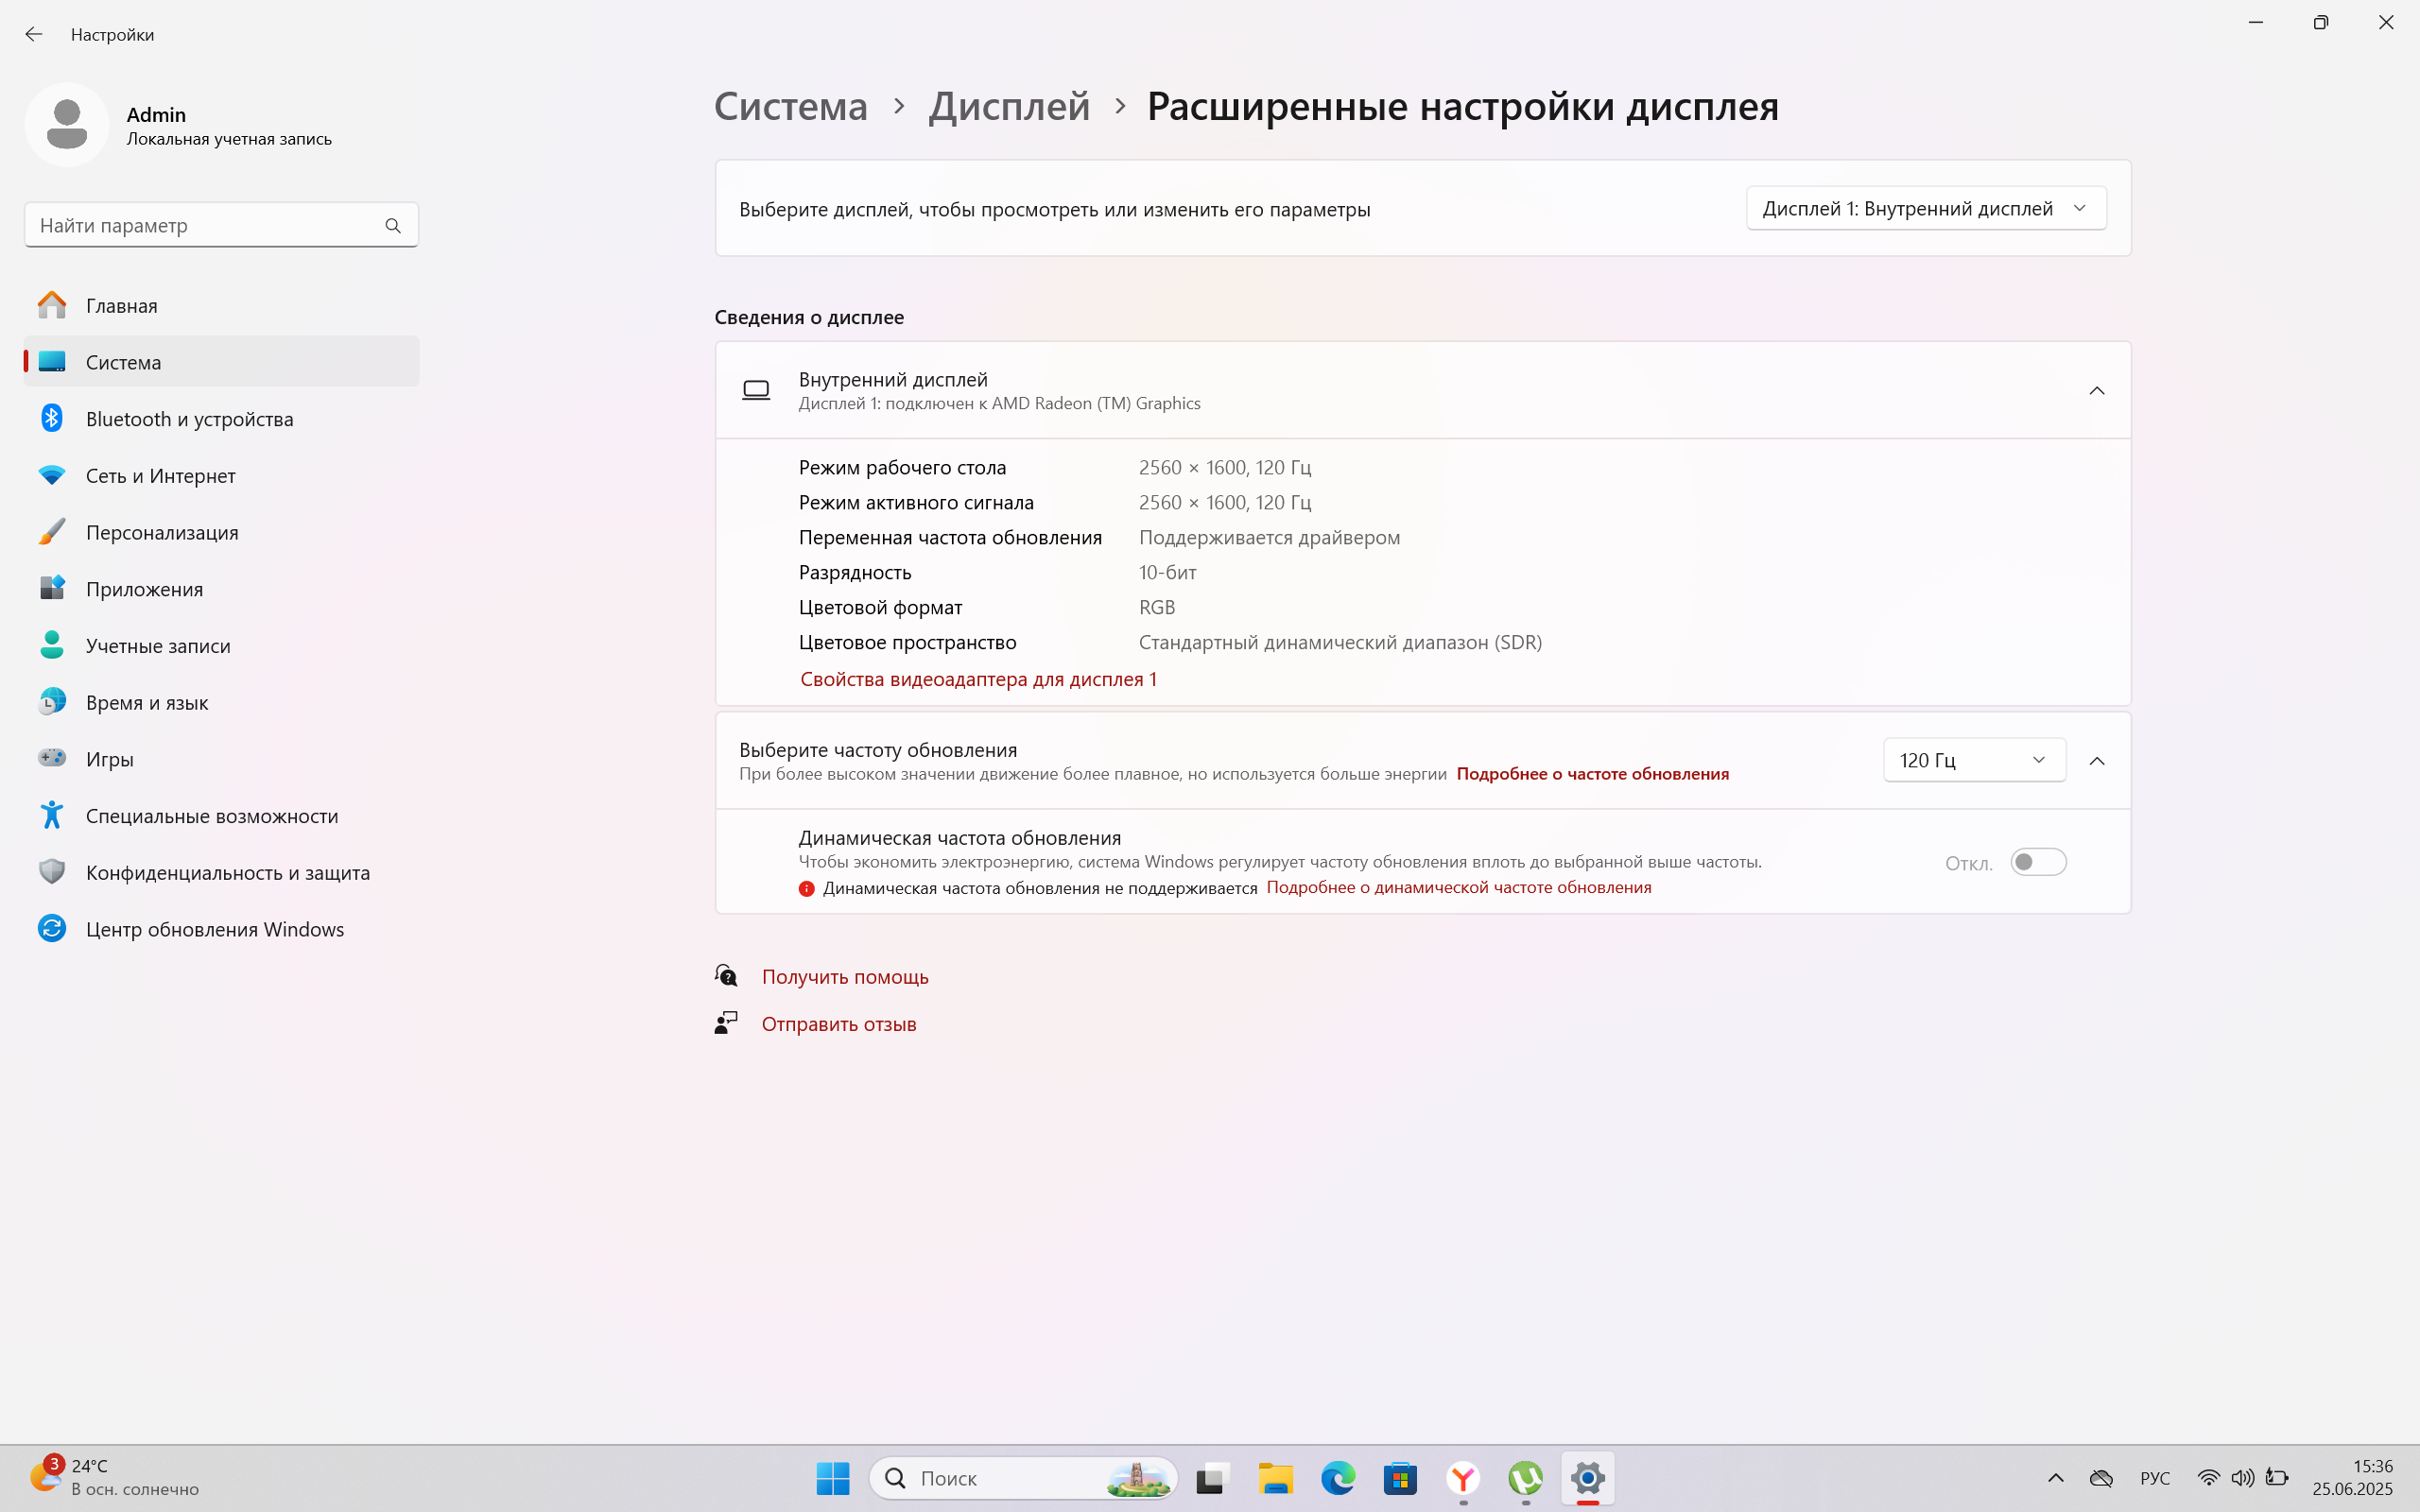Open uTorrent from the taskbar

coord(1525,1478)
